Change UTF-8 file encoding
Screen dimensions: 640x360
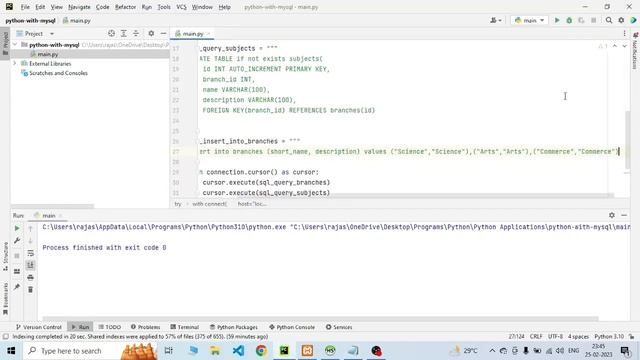(555, 337)
